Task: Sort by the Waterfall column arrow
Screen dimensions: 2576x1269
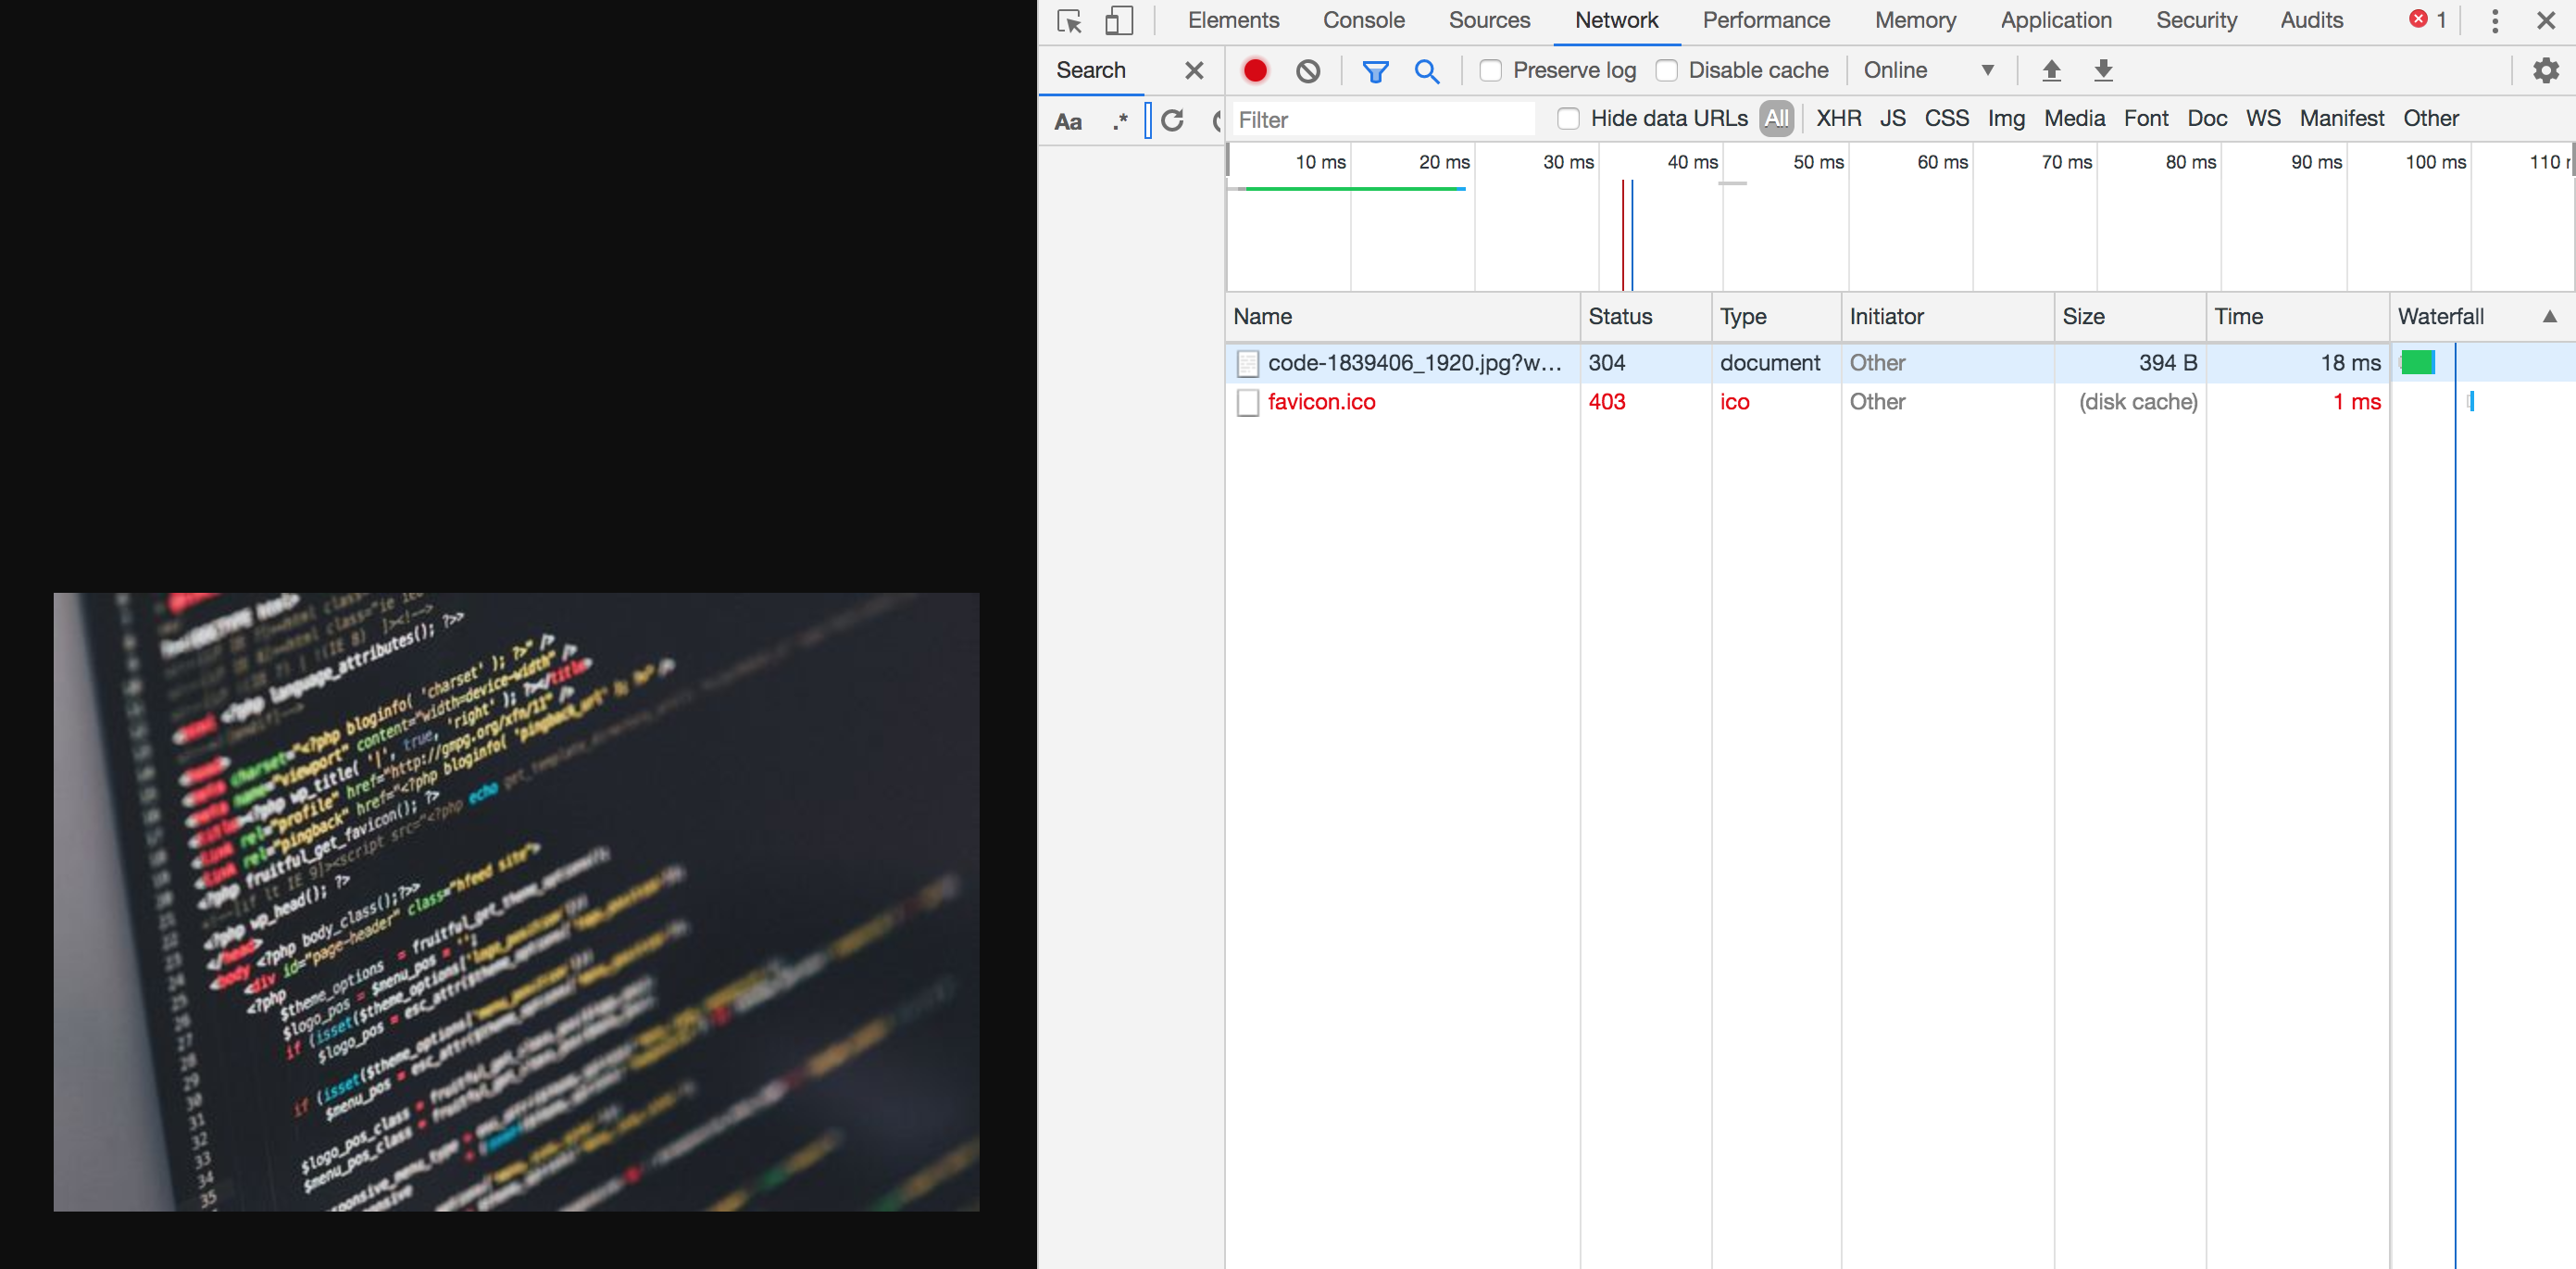Action: [2549, 316]
